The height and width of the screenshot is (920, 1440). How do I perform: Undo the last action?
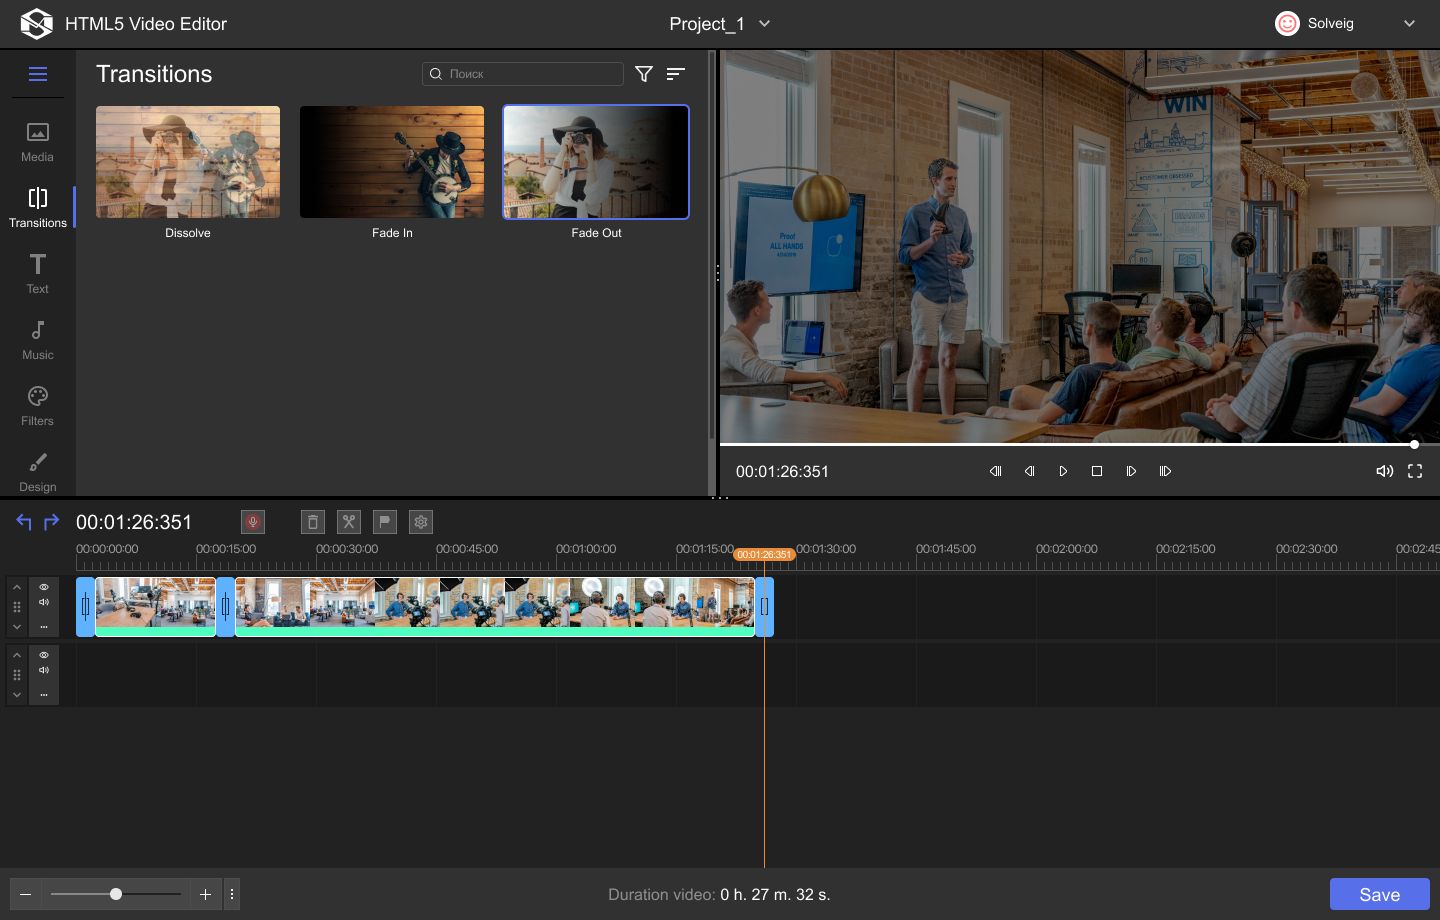(22, 521)
